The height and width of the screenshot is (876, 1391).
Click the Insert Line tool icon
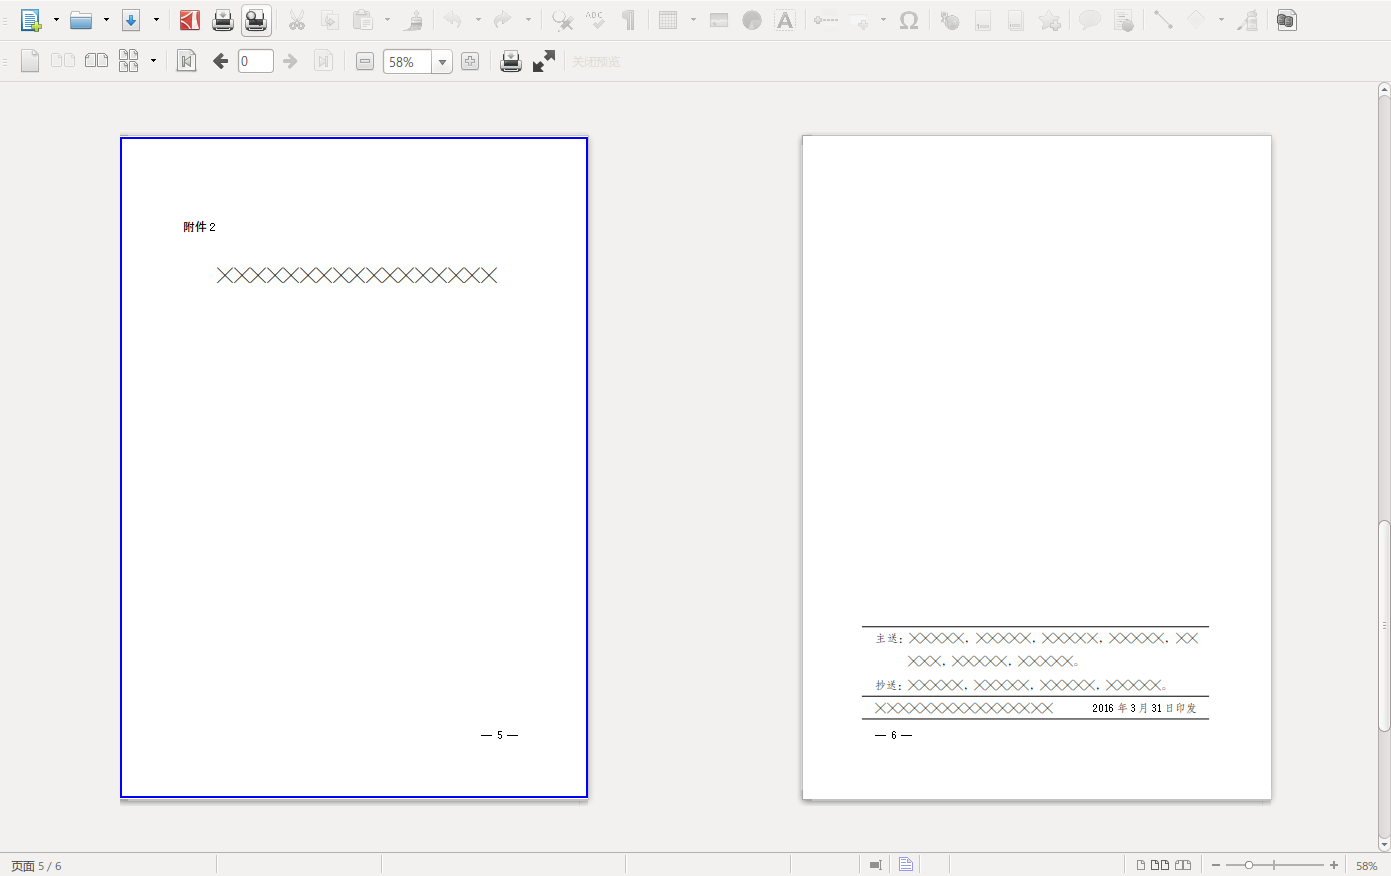1163,20
